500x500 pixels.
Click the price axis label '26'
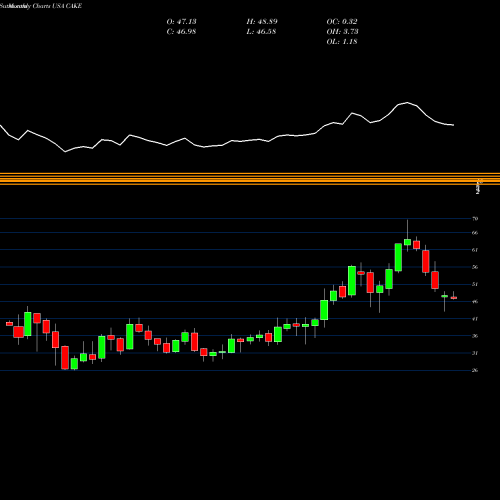coord(475,370)
